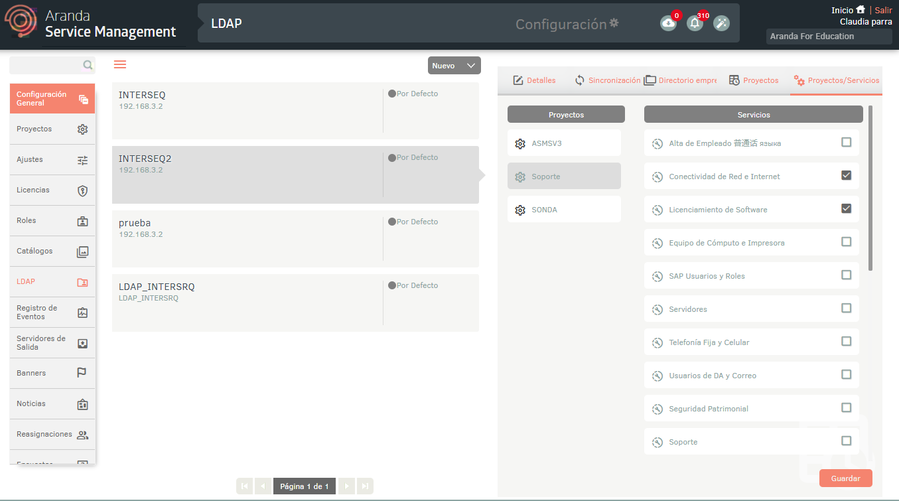Click the Salir link

tap(883, 10)
